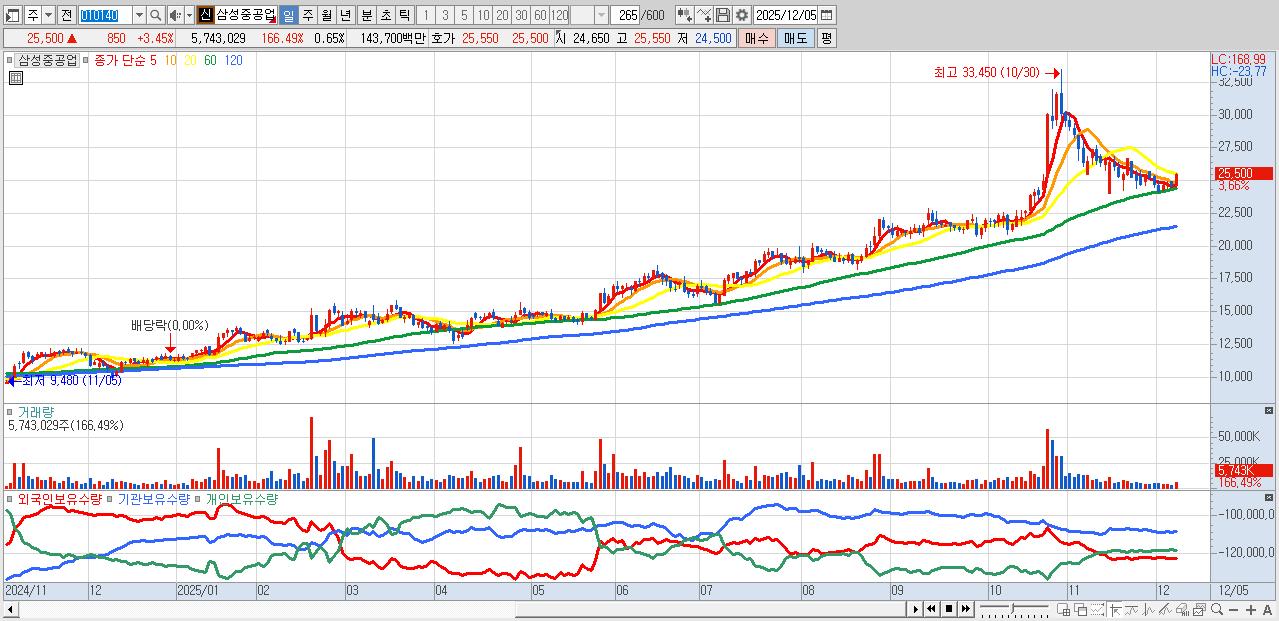
Task: Click the moving average 120 legend
Action: 232,60
